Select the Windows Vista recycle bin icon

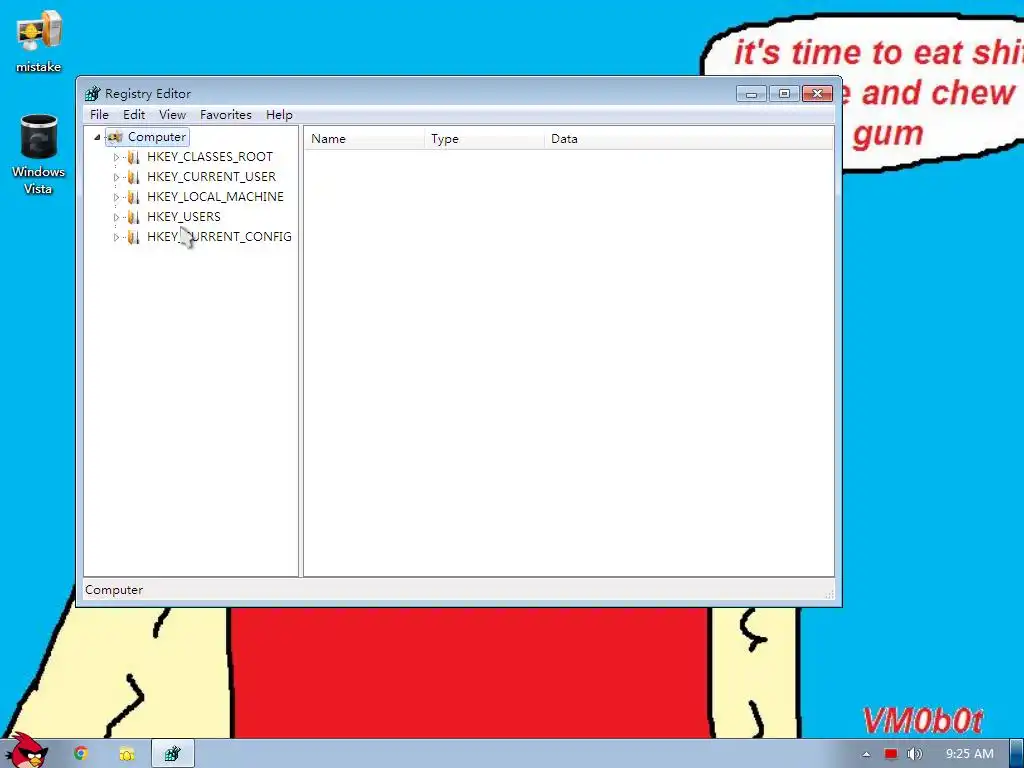tap(39, 155)
